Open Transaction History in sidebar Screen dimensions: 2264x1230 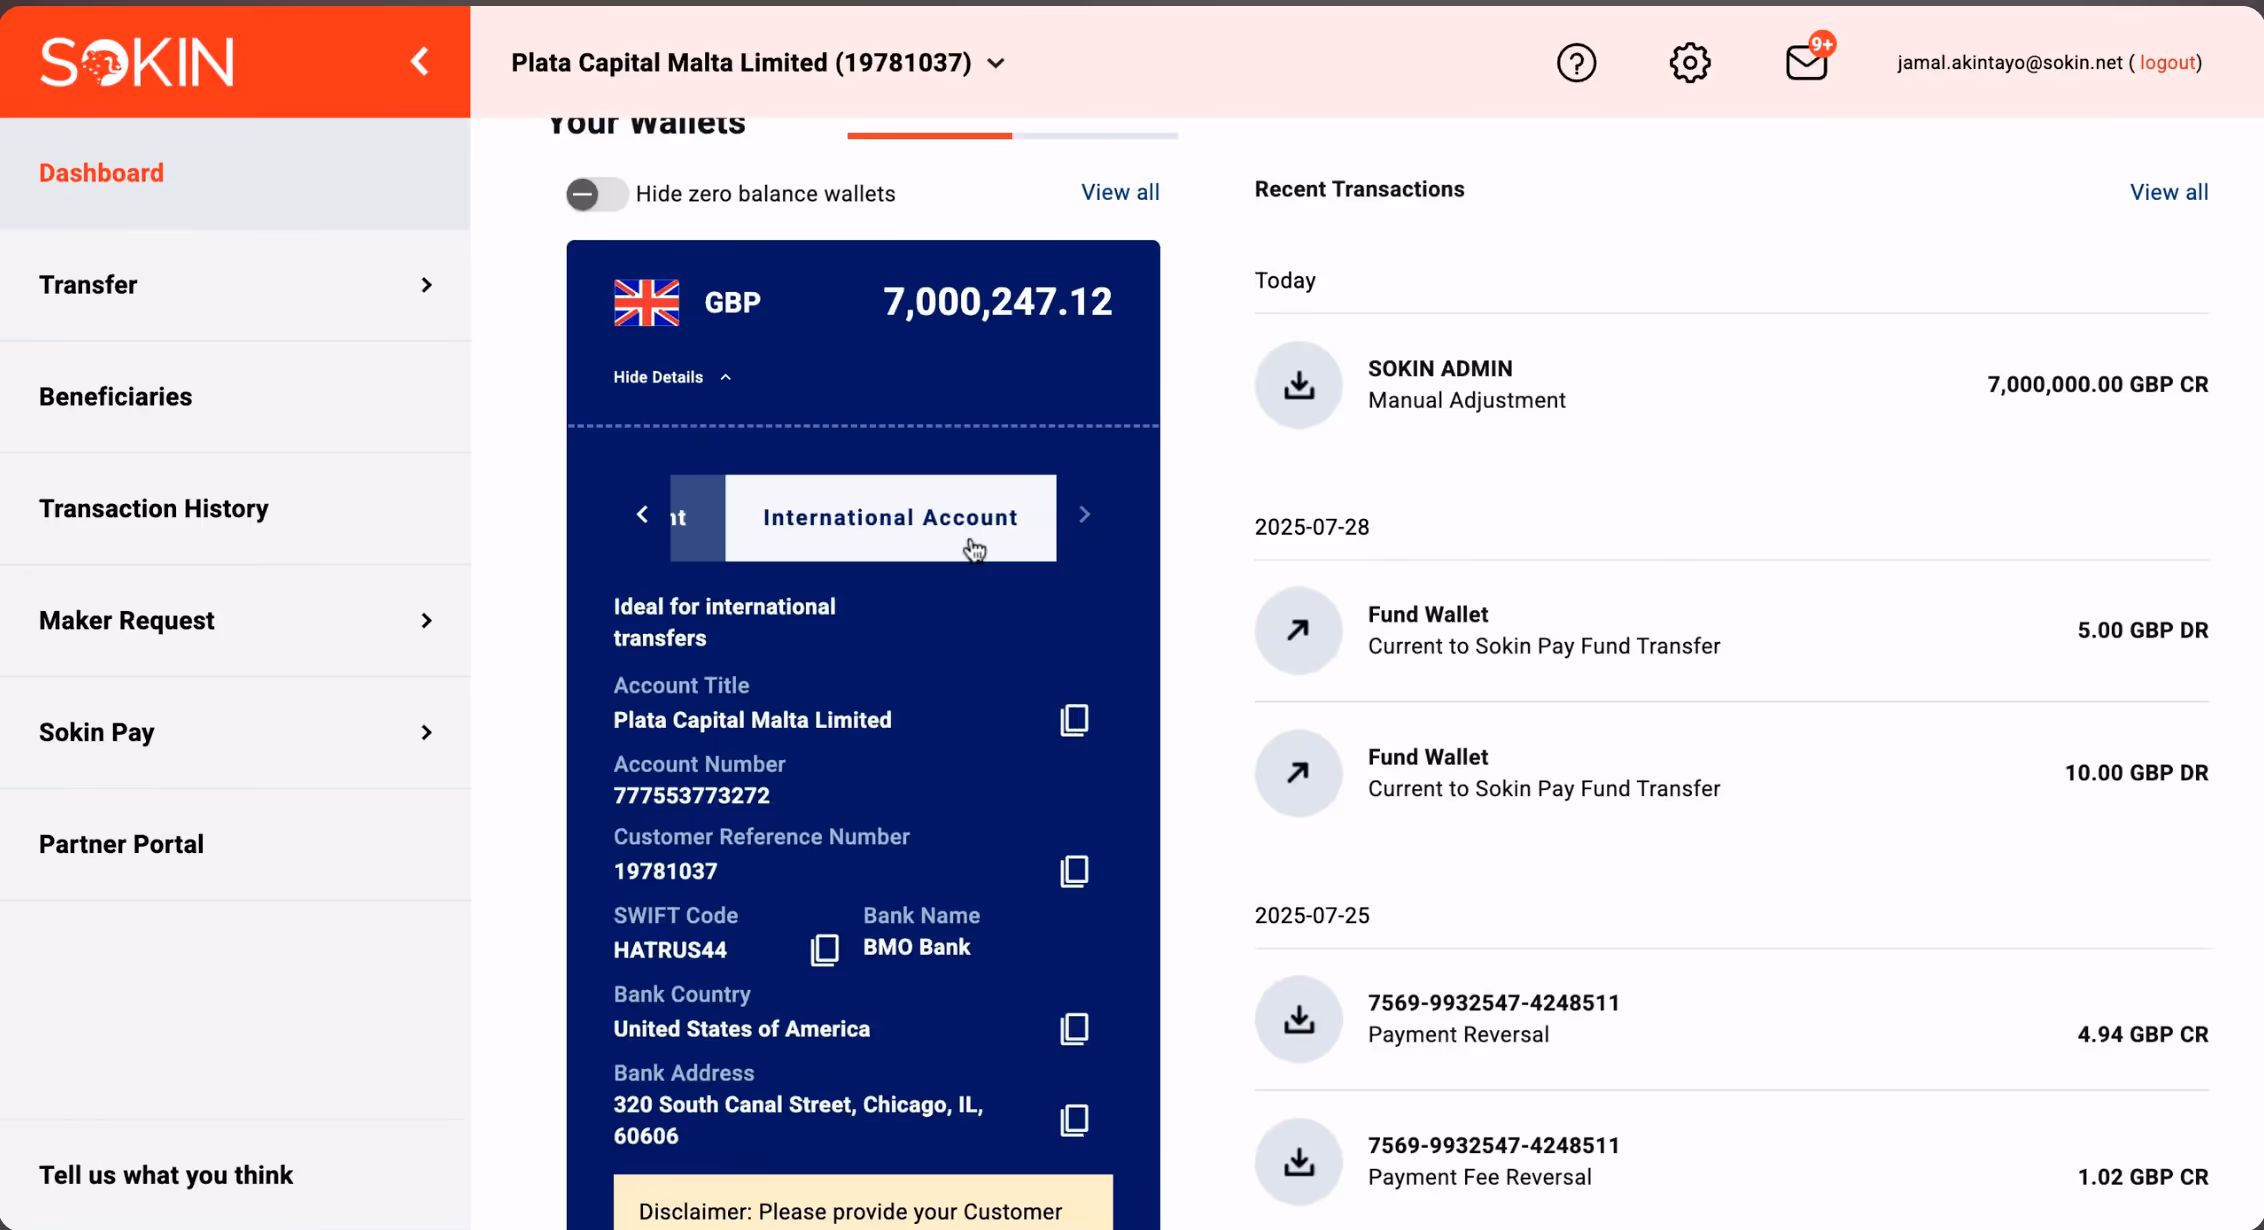click(154, 509)
